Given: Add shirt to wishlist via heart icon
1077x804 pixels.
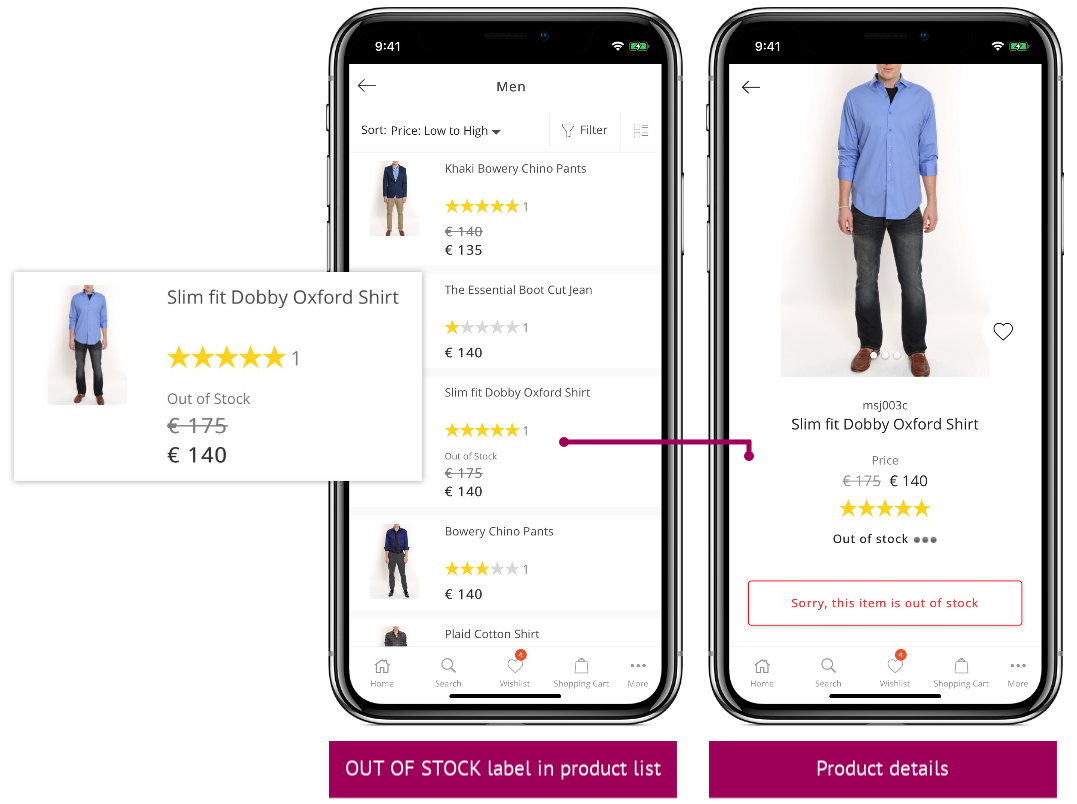Looking at the screenshot, I should (x=1003, y=332).
